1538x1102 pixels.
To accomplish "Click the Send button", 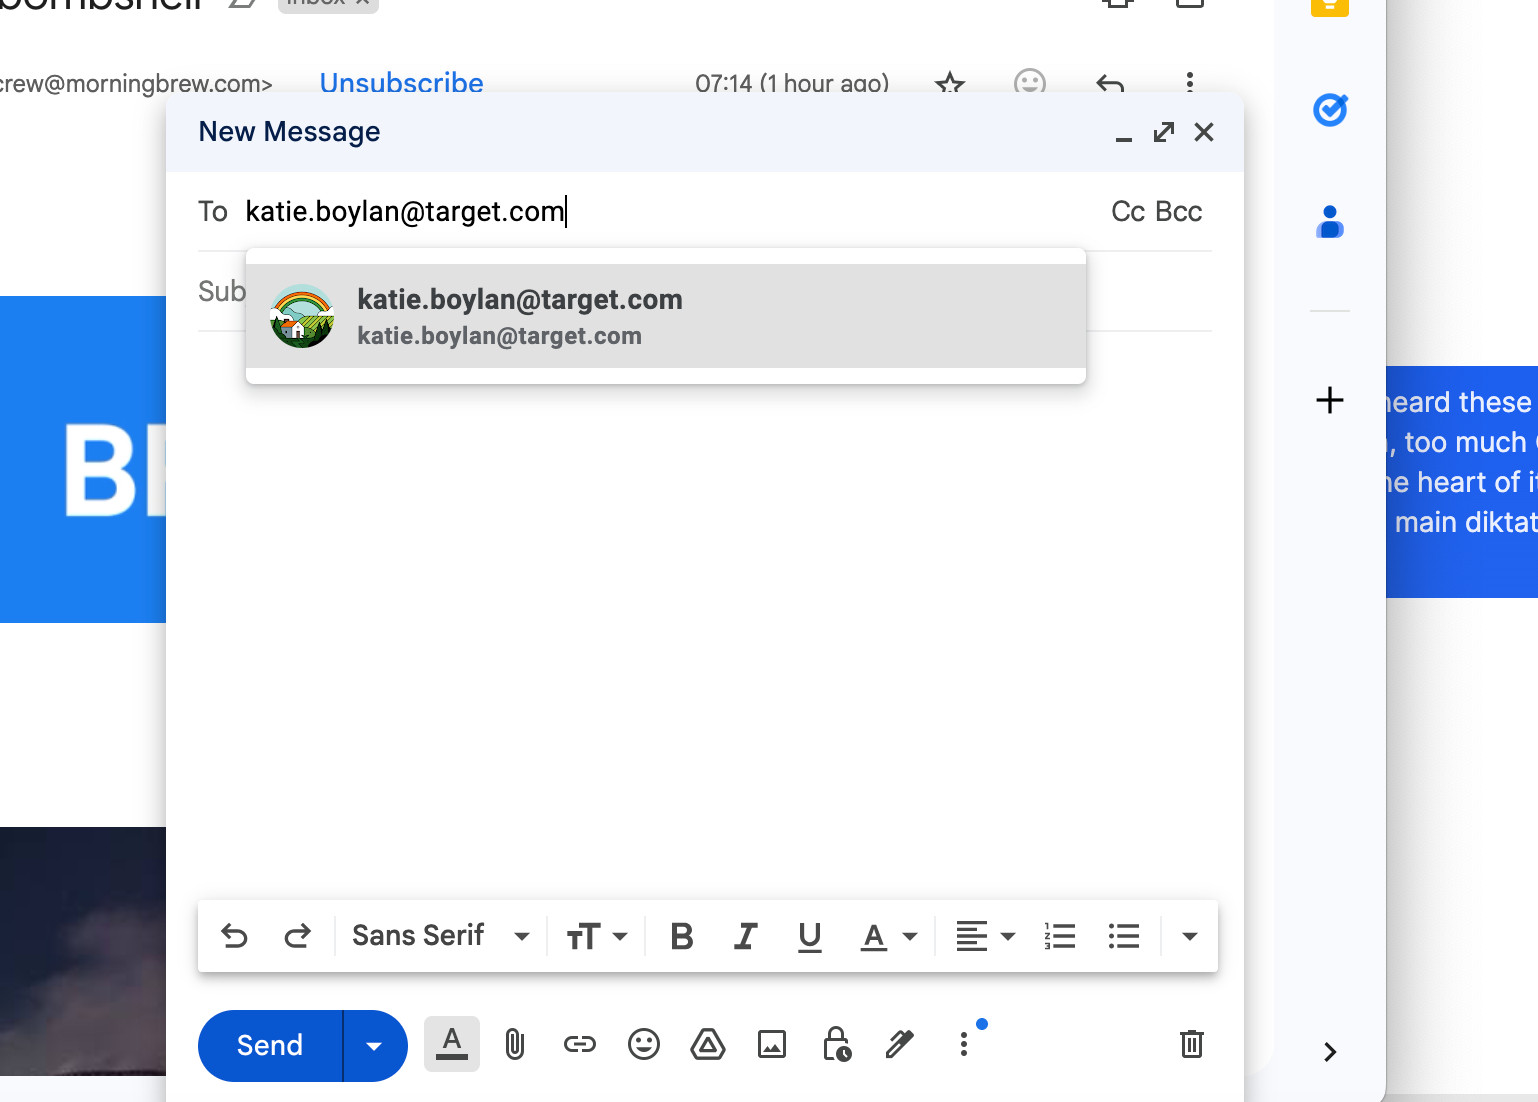I will [270, 1046].
